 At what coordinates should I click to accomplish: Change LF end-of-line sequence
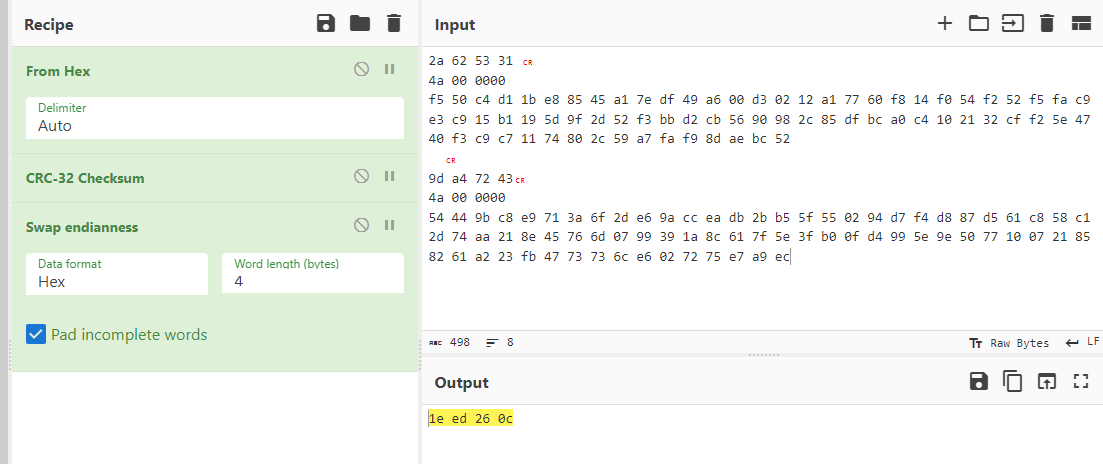1082,343
